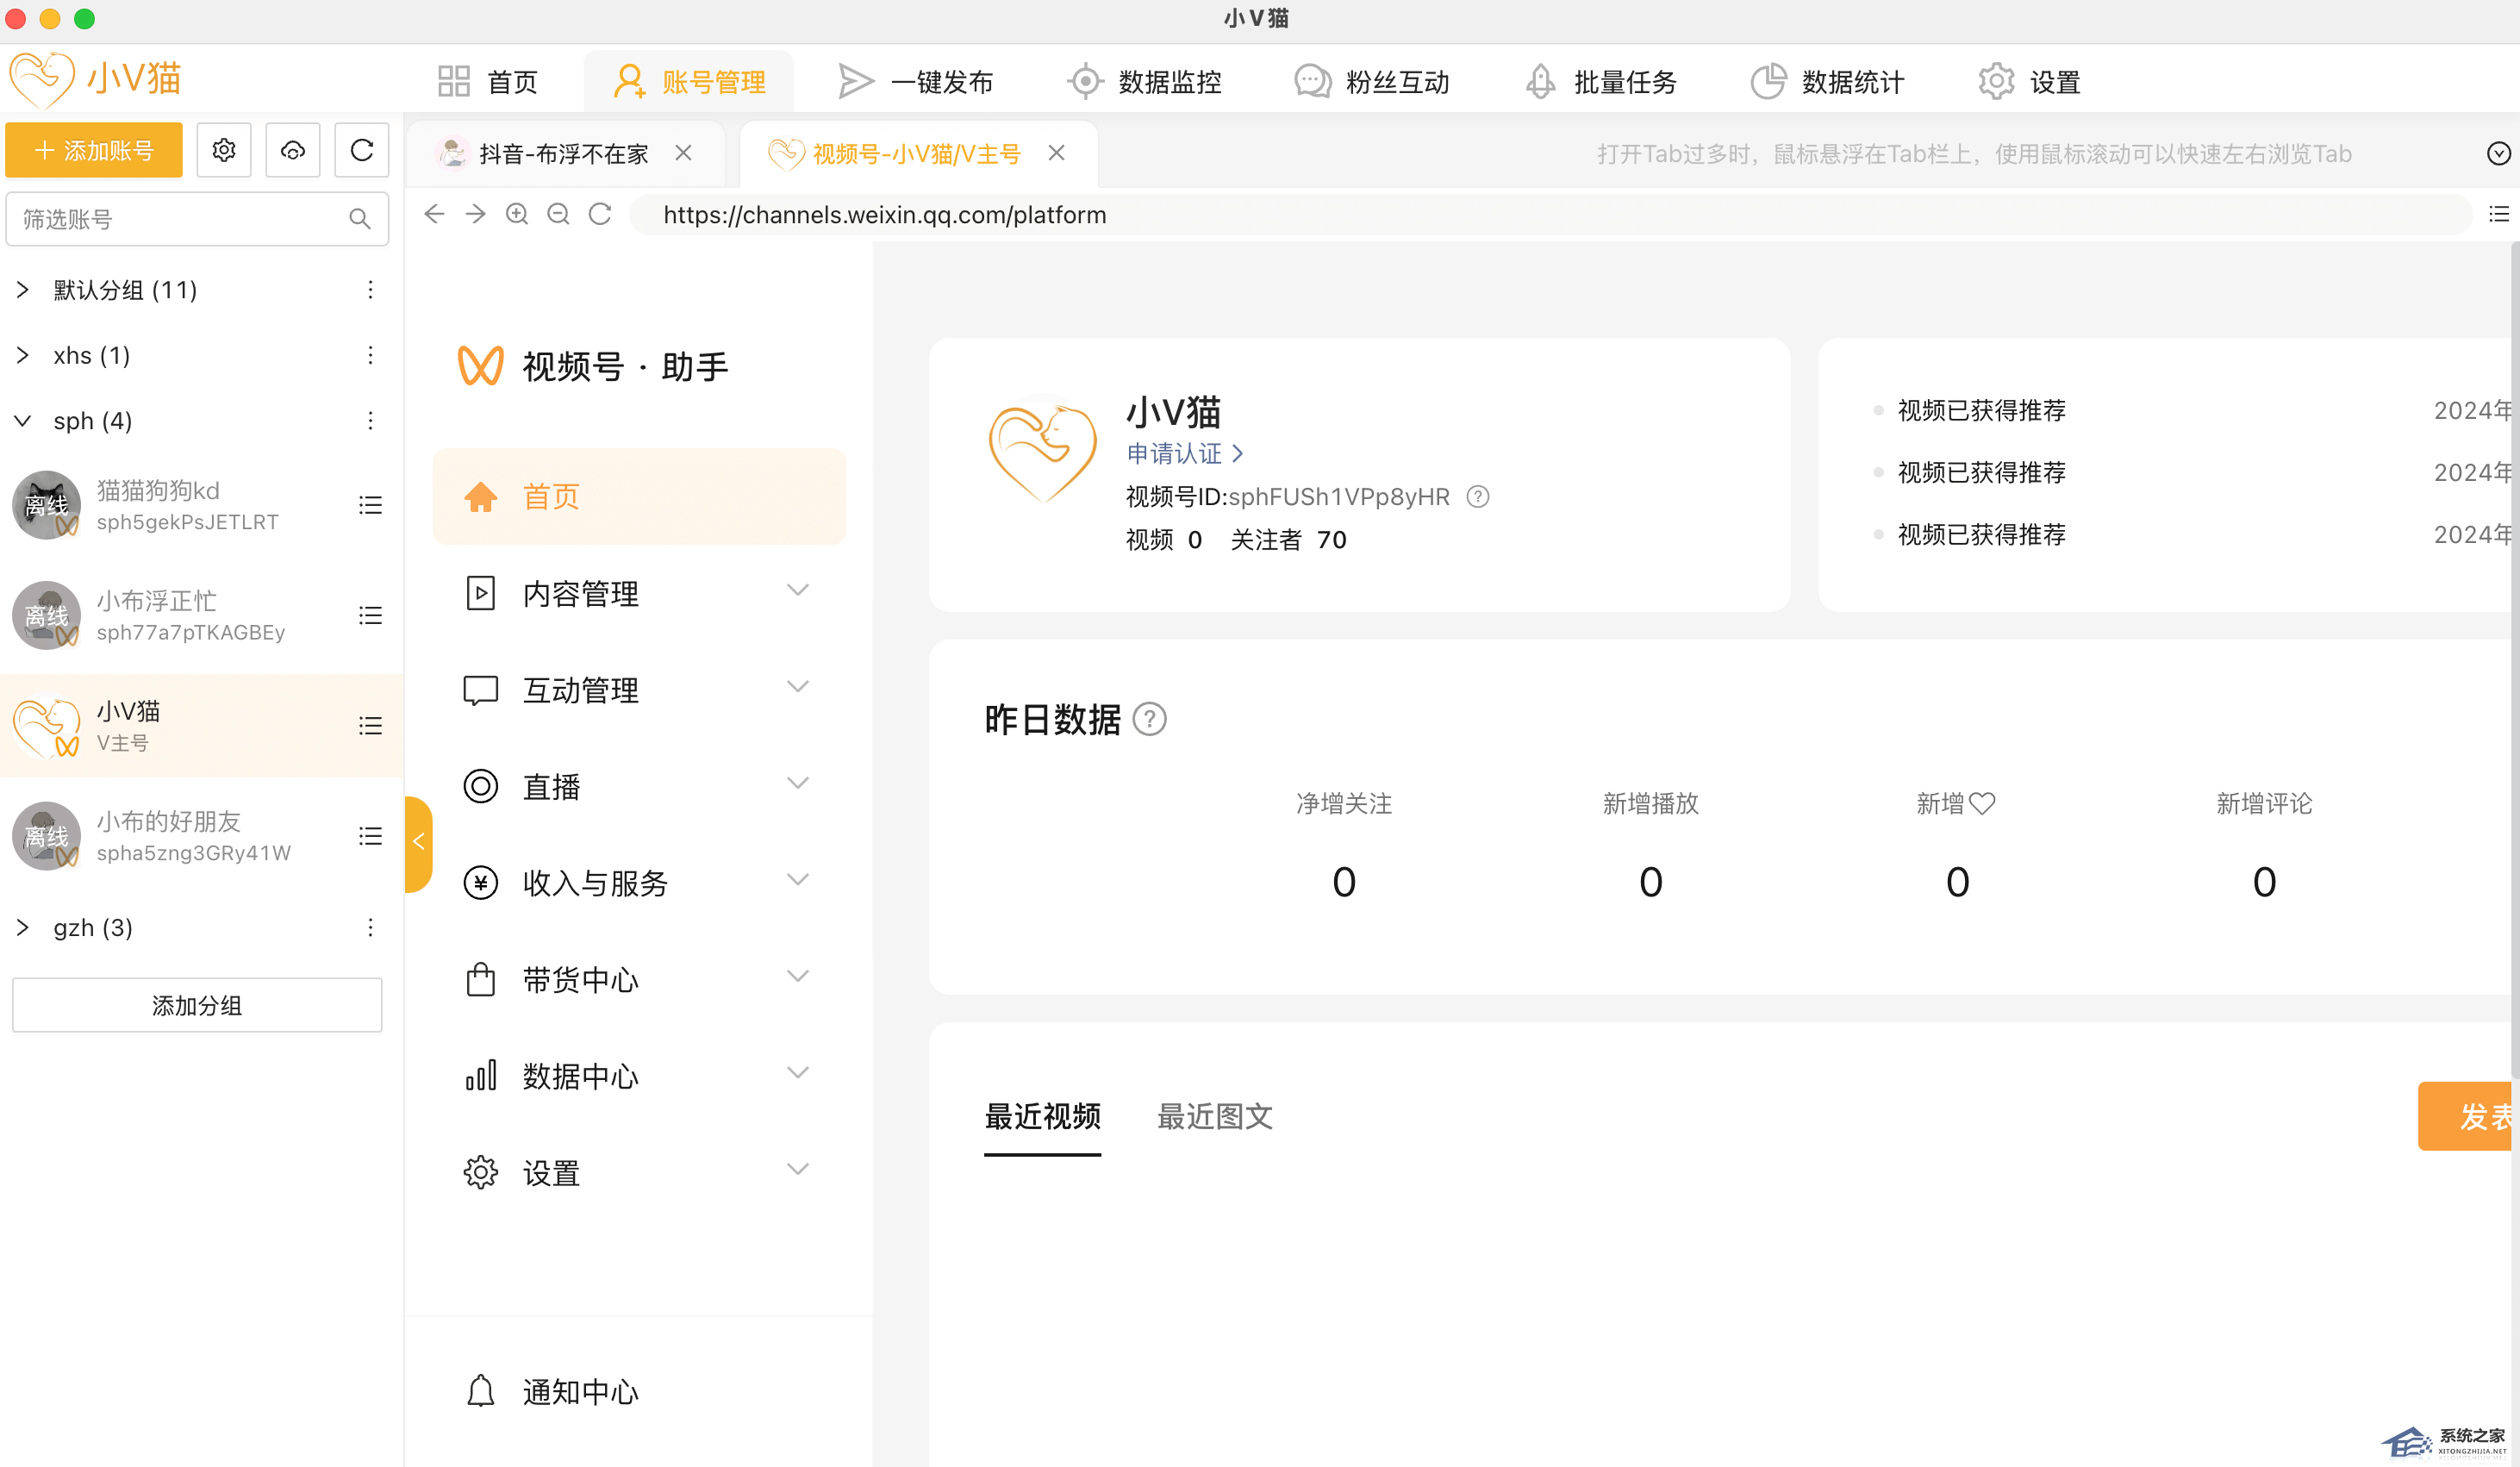Refresh the account list
2520x1467 pixels.
362,150
